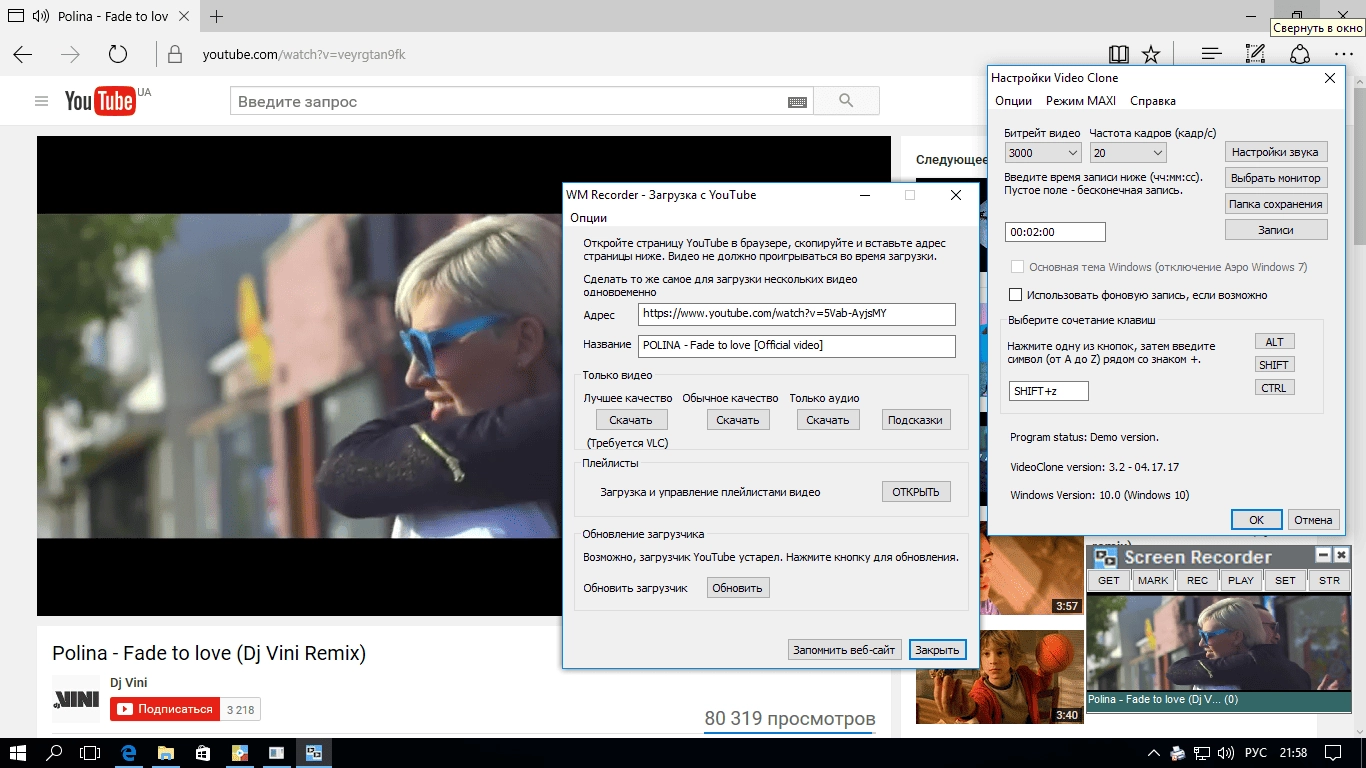The height and width of the screenshot is (768, 1366).
Task: Click Скачать under Обычное качество
Action: (738, 420)
